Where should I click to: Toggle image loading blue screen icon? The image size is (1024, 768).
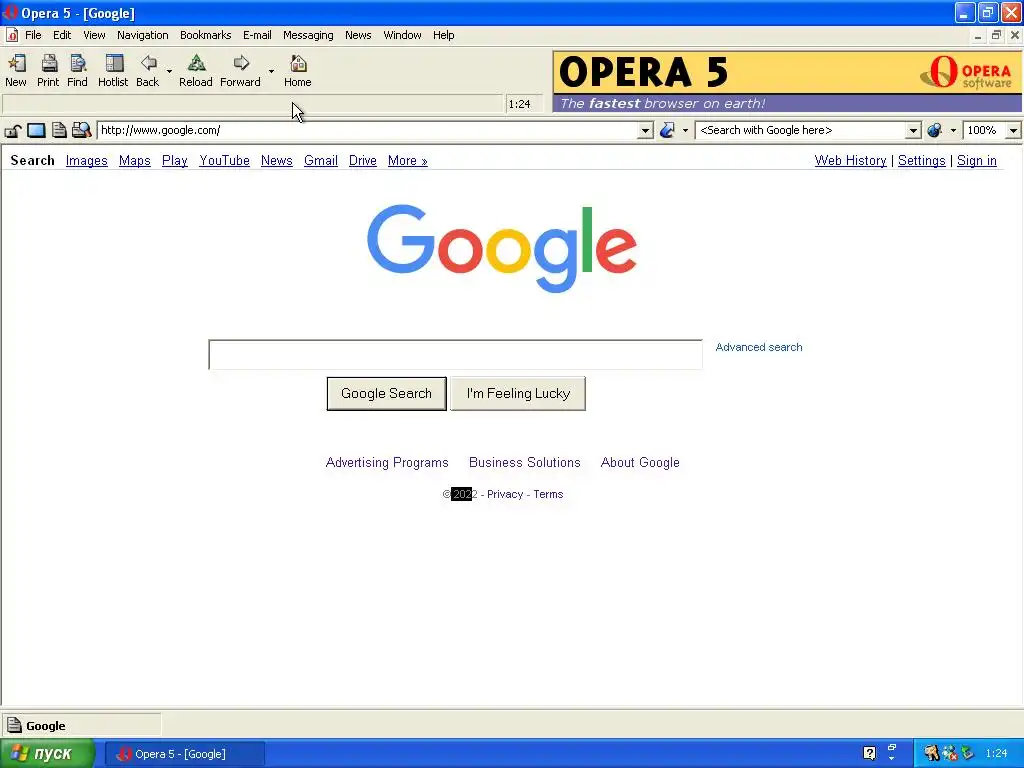coord(36,131)
